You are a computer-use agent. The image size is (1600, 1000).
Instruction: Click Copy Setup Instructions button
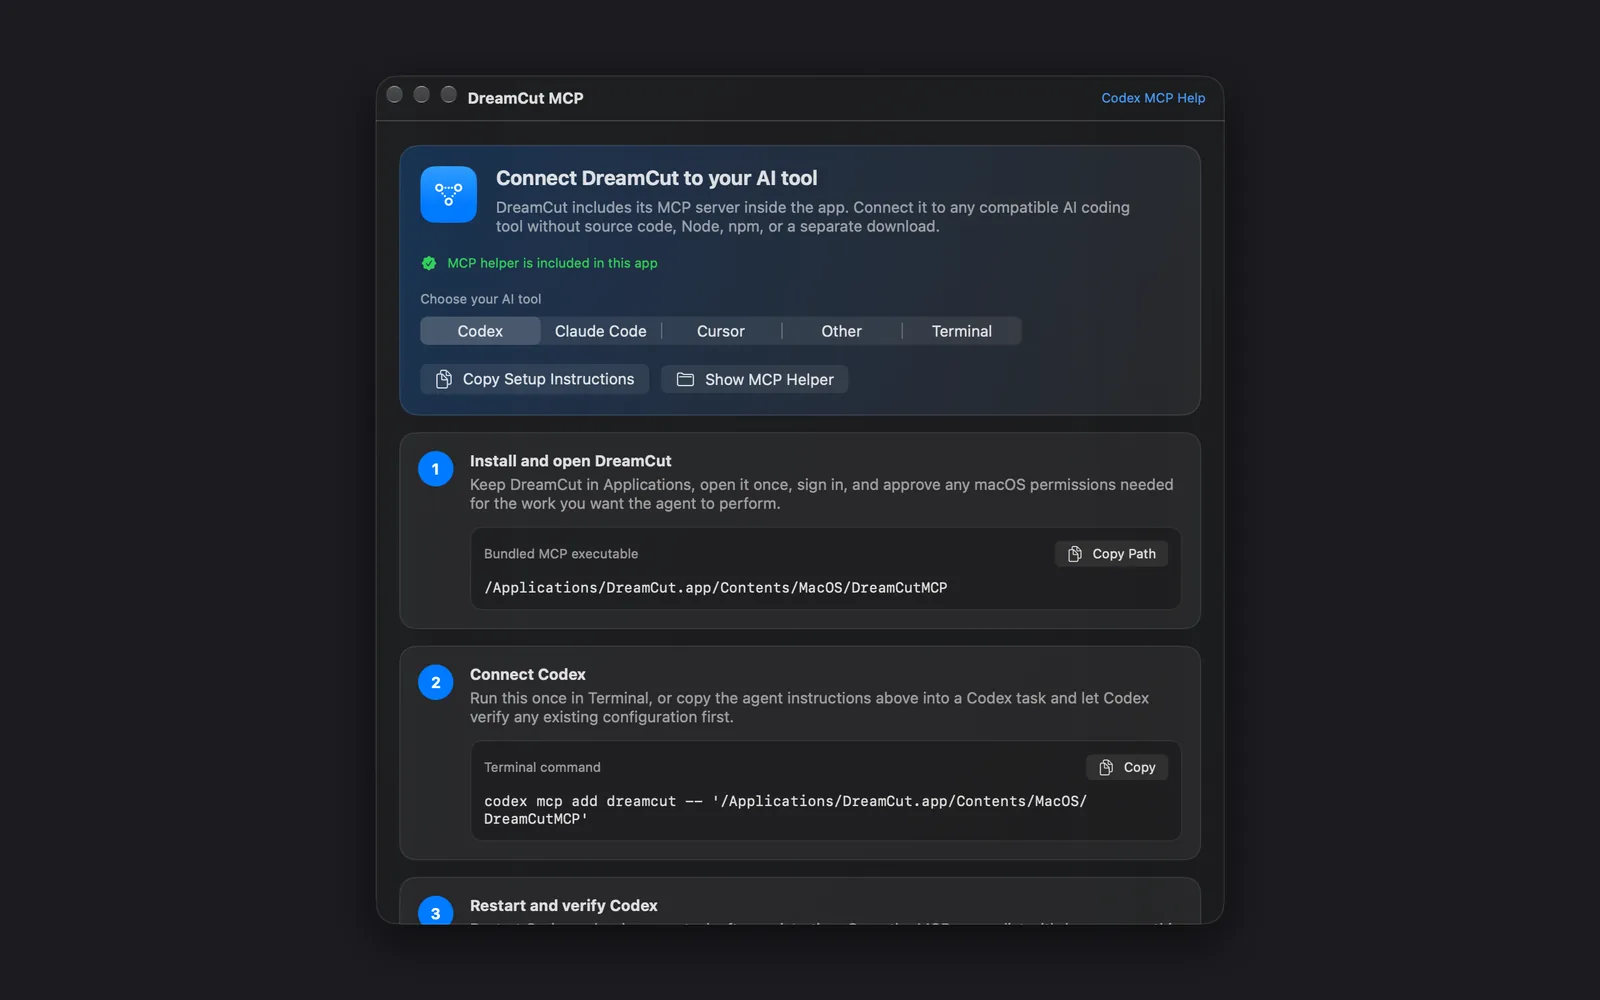tap(535, 379)
